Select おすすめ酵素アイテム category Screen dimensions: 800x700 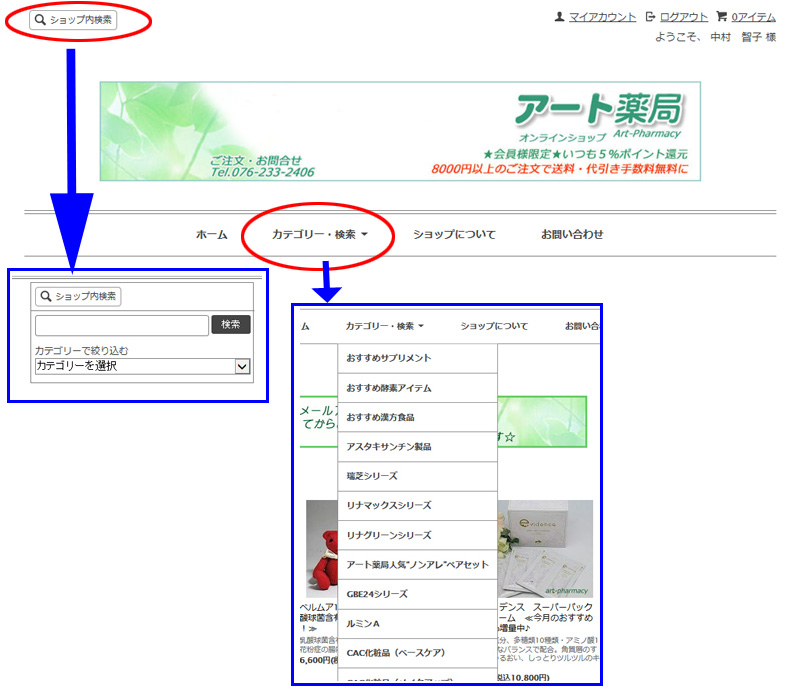(417, 388)
